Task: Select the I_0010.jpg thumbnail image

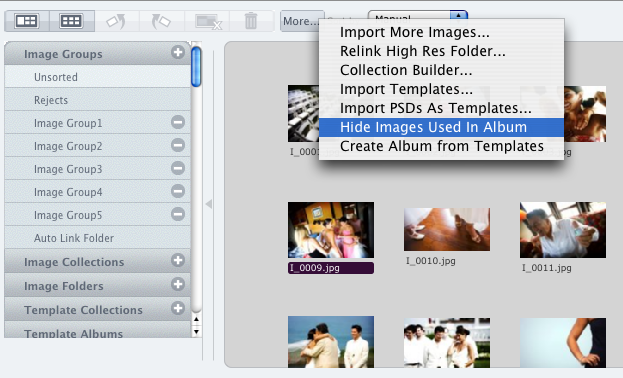Action: pos(447,229)
